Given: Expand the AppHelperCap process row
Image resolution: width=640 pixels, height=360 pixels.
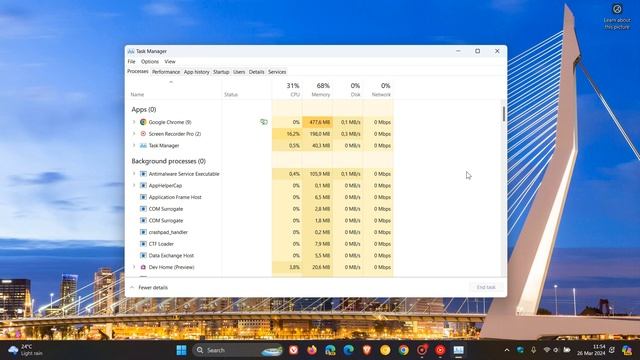Looking at the screenshot, I should (x=134, y=185).
